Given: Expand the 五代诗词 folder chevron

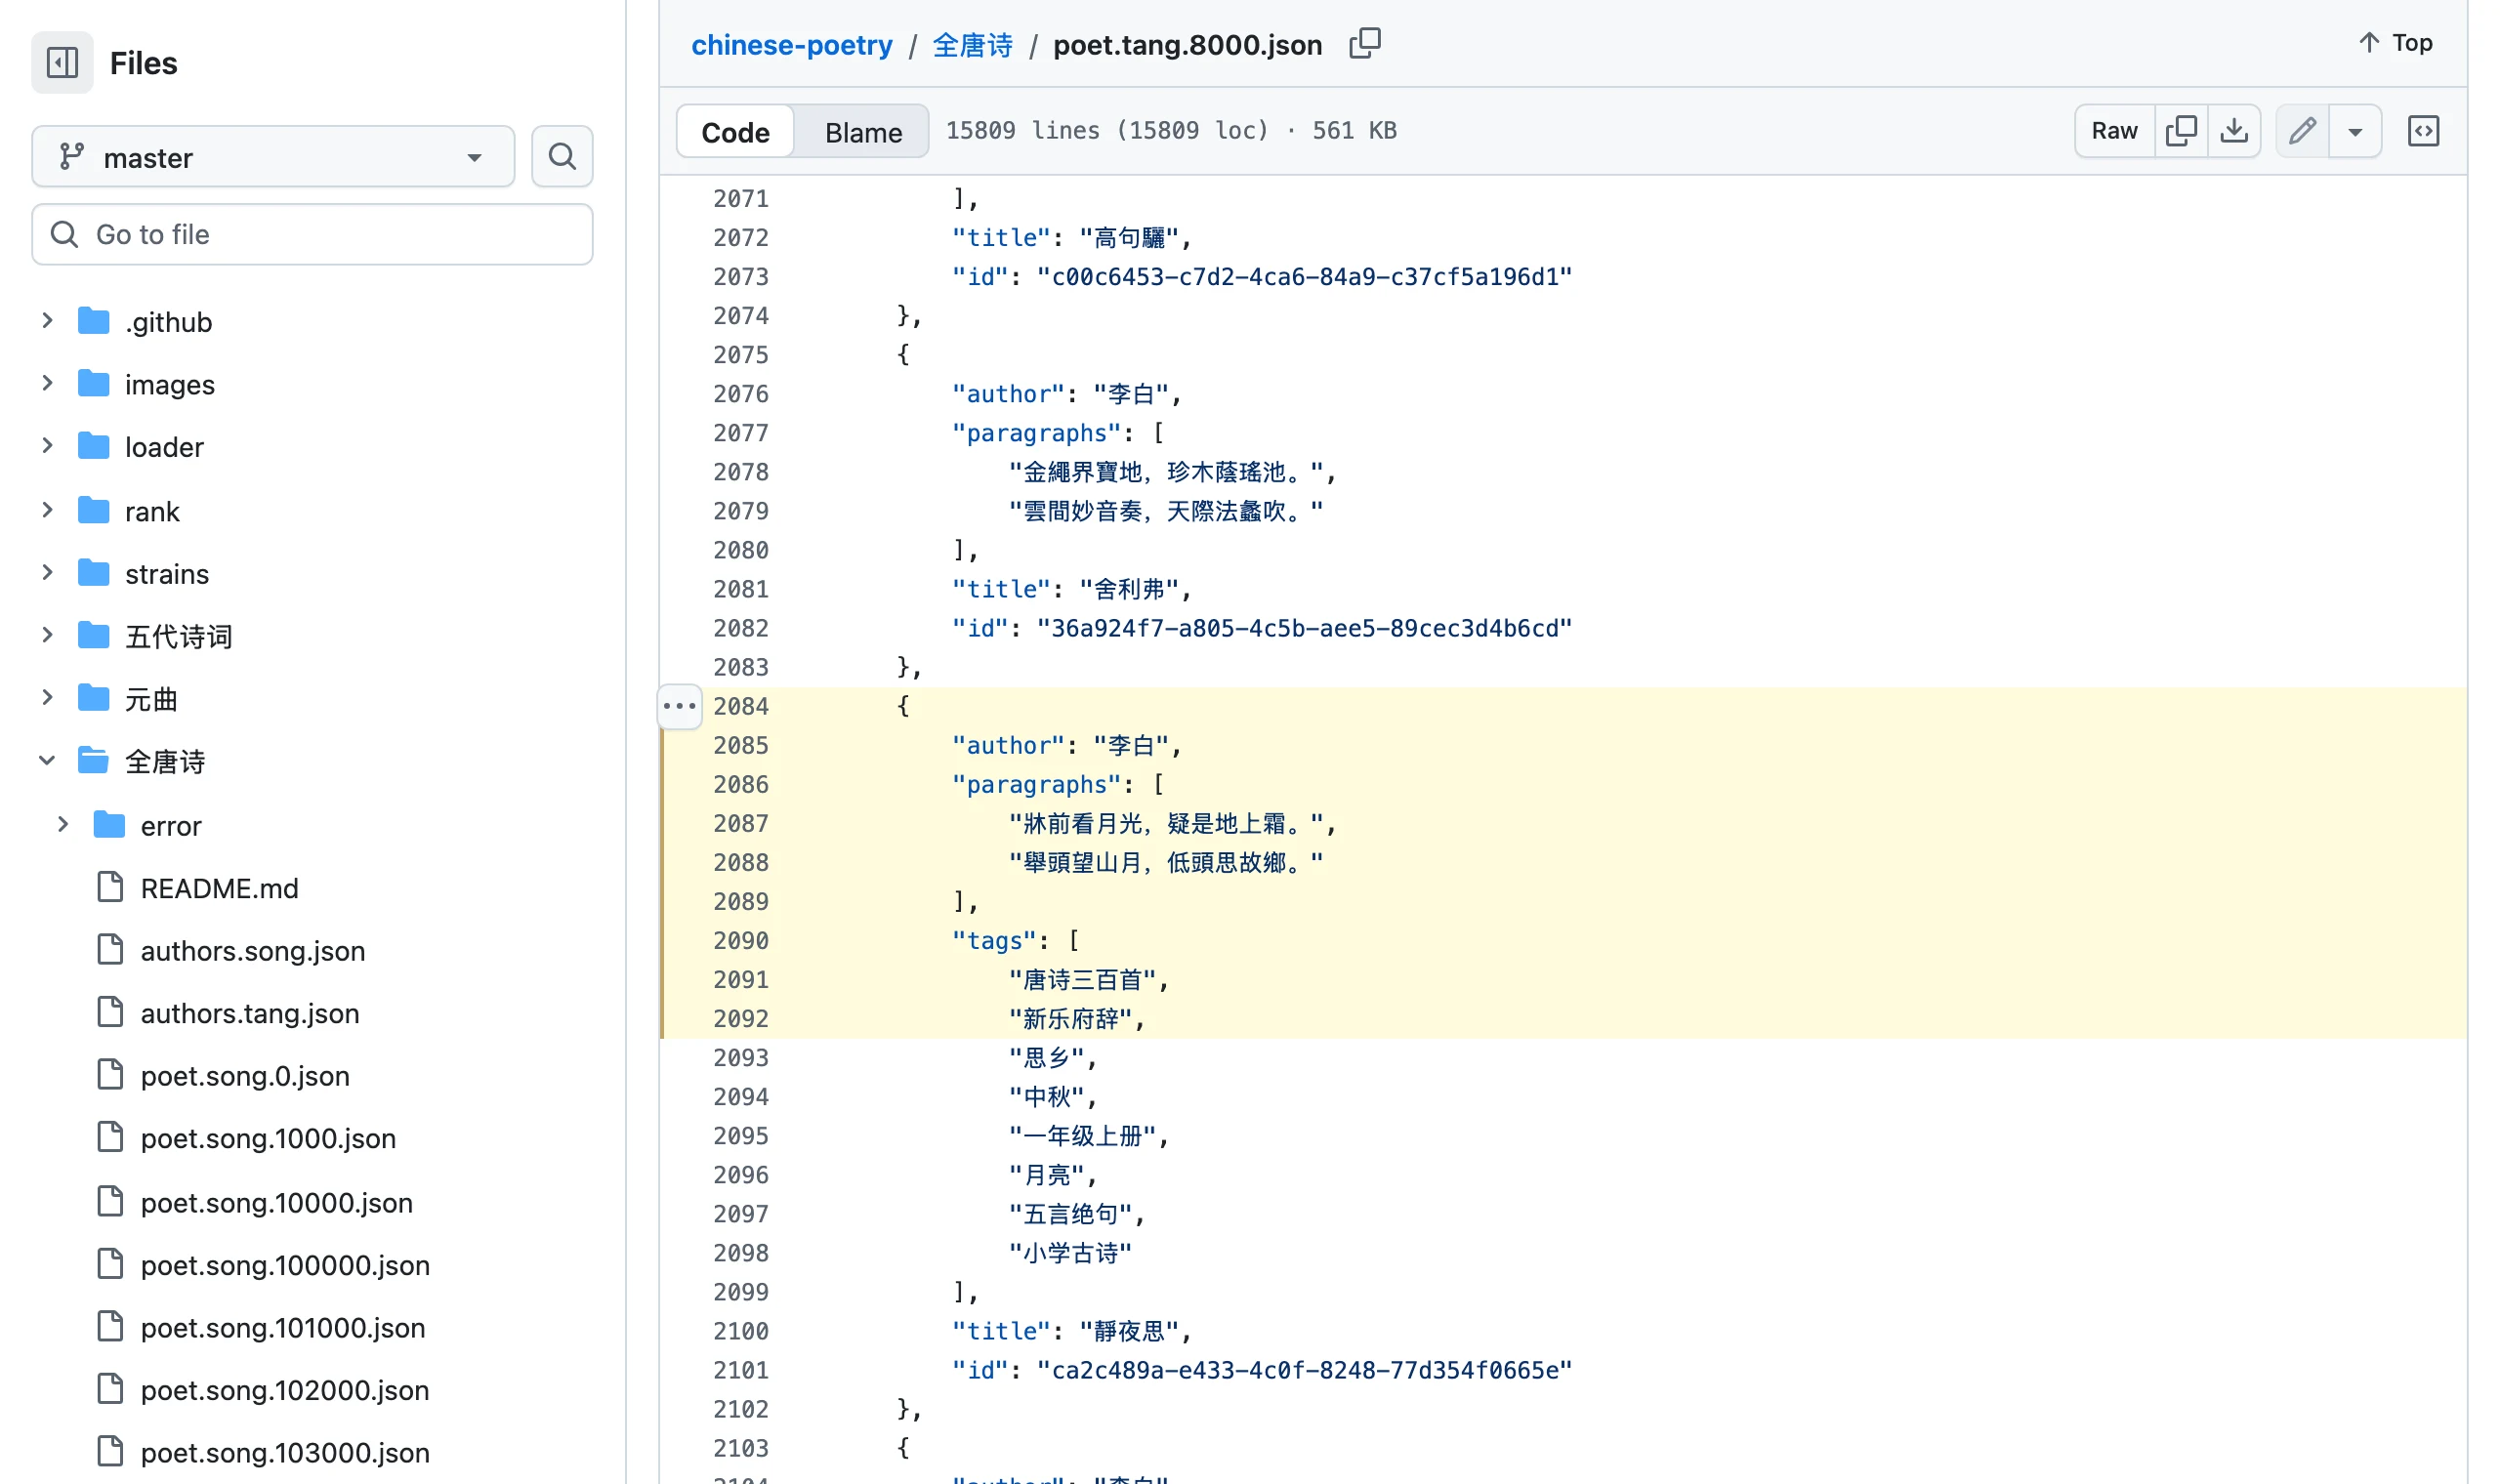Looking at the screenshot, I should click(x=47, y=635).
